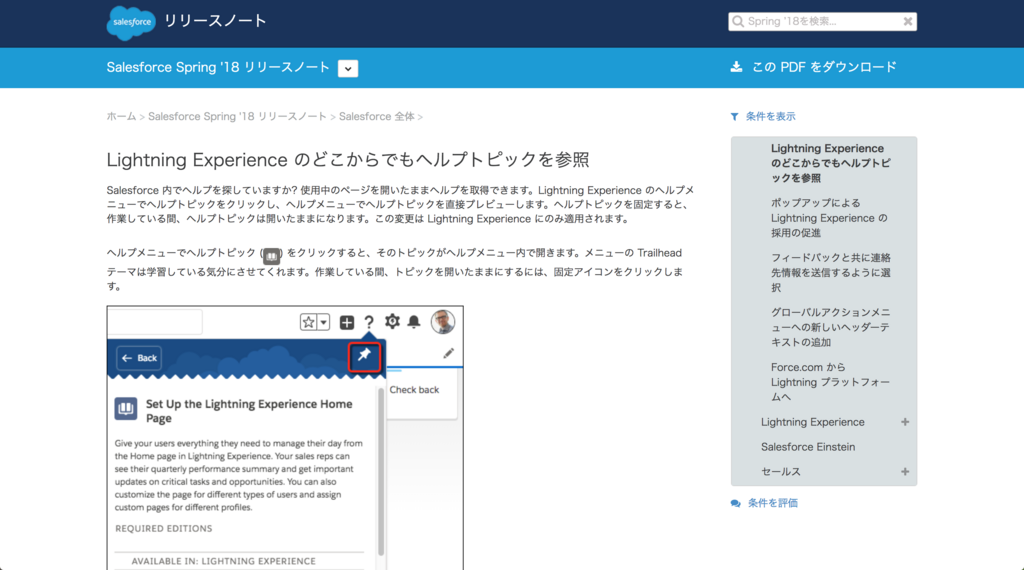Expand Lightning Experience with plus icon
Screen dimensions: 1024x570
[905, 422]
